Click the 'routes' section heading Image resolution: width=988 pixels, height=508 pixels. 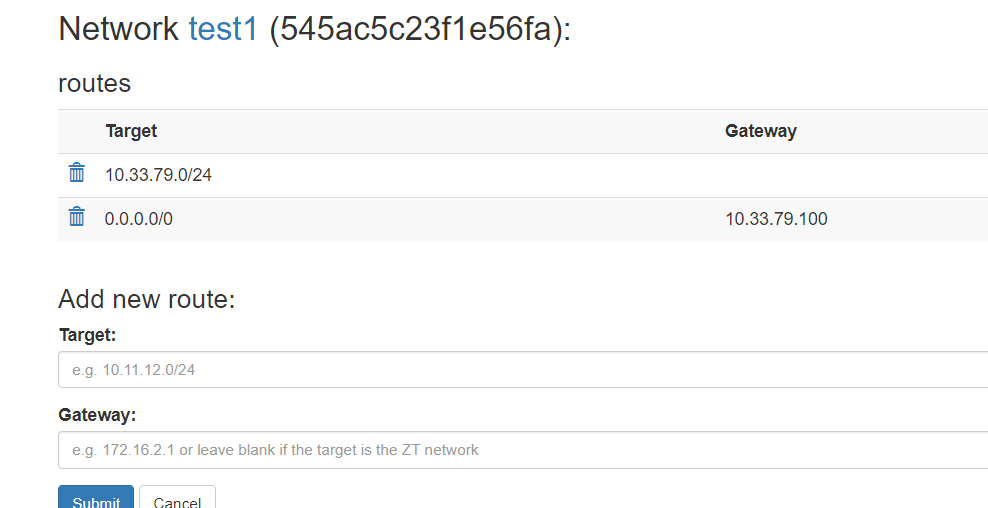(x=94, y=83)
